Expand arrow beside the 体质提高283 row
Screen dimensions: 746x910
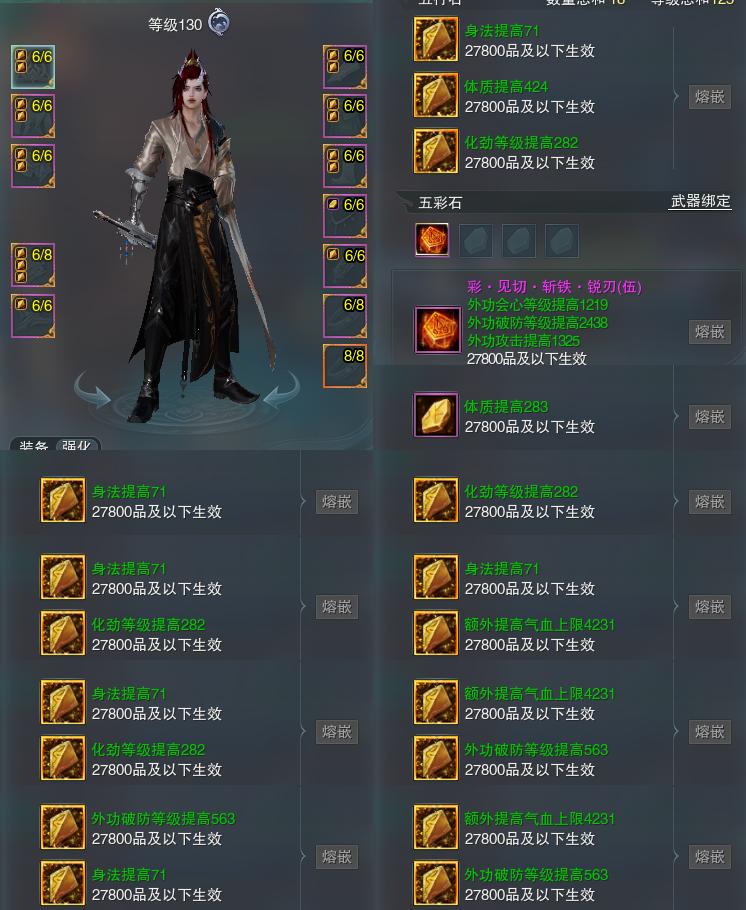676,417
